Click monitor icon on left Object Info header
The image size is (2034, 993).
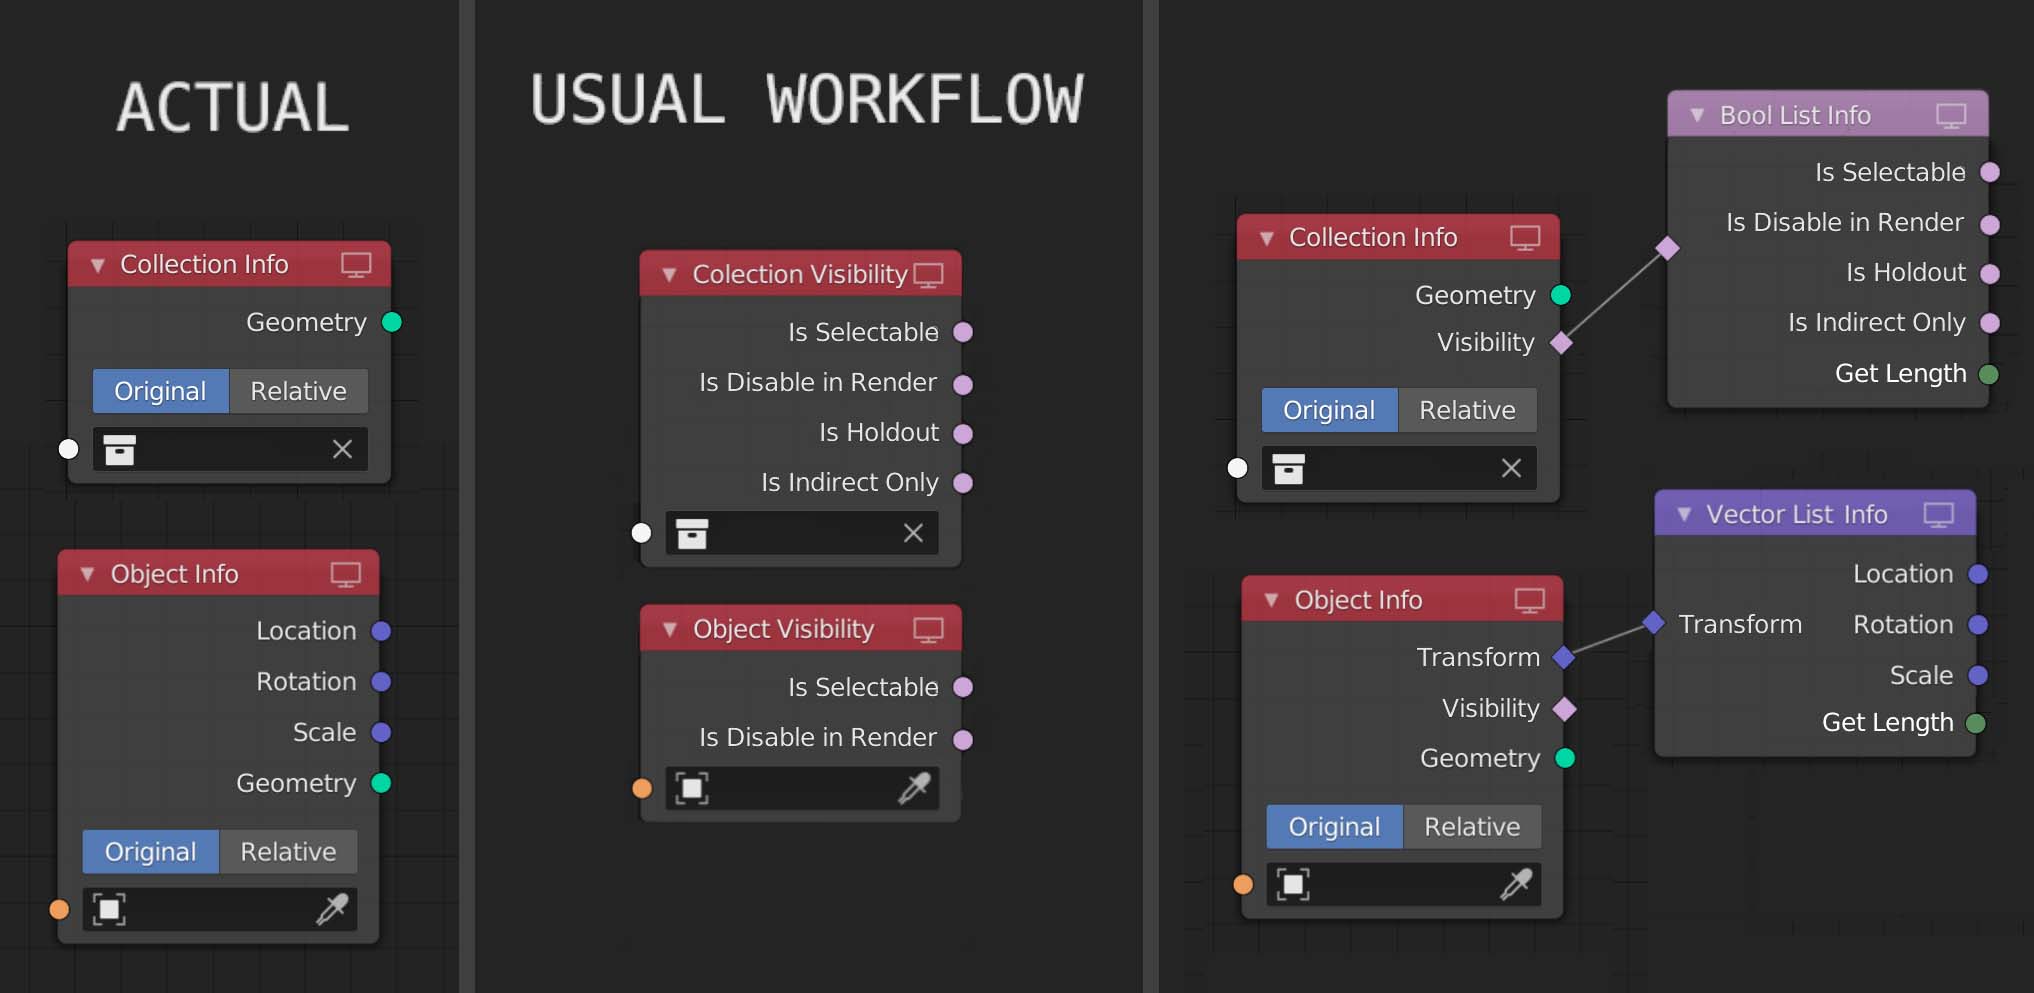coord(346,575)
